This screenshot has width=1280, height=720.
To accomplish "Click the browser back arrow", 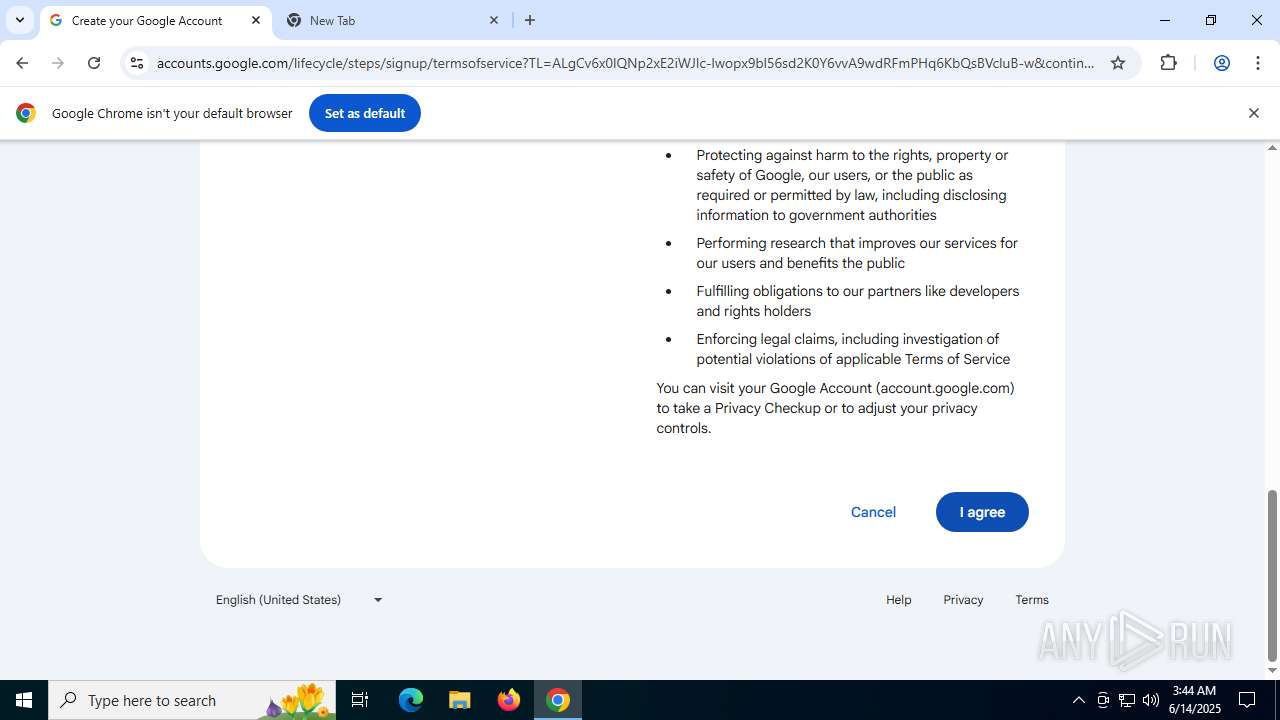I will click(x=22, y=63).
